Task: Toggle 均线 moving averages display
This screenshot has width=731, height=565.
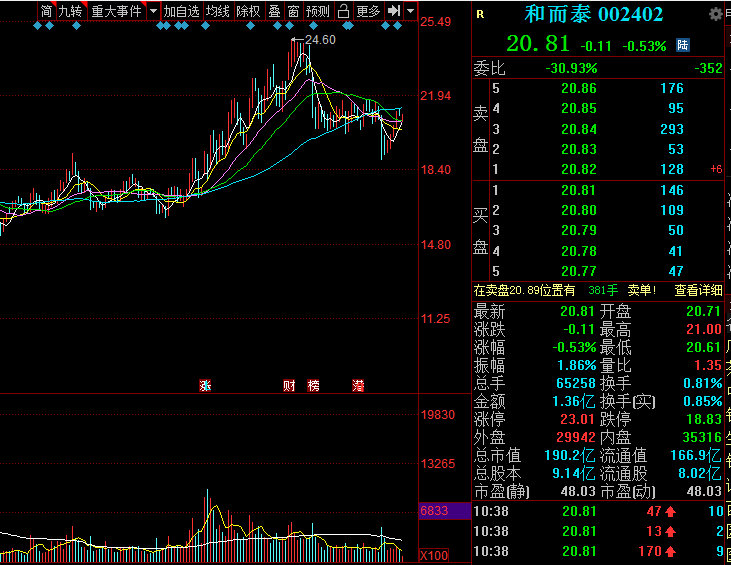Action: click(217, 11)
